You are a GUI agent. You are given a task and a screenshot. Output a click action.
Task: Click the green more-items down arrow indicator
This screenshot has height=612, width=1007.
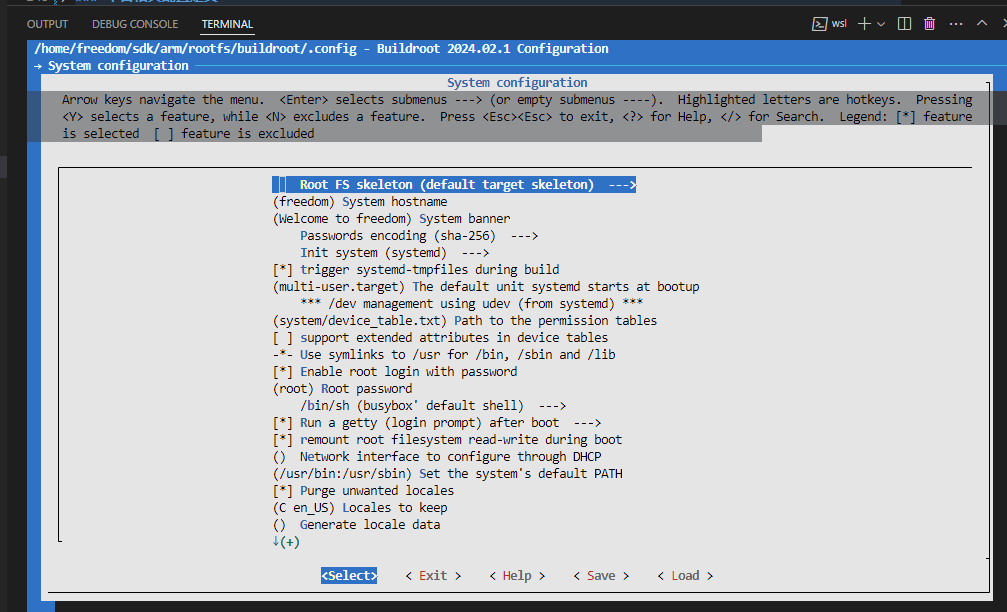click(286, 542)
